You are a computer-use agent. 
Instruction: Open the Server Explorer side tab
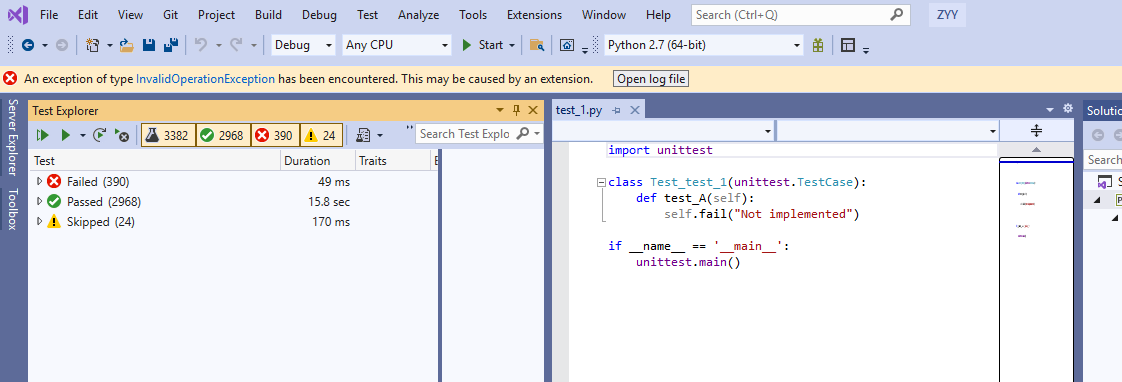pyautogui.click(x=11, y=137)
